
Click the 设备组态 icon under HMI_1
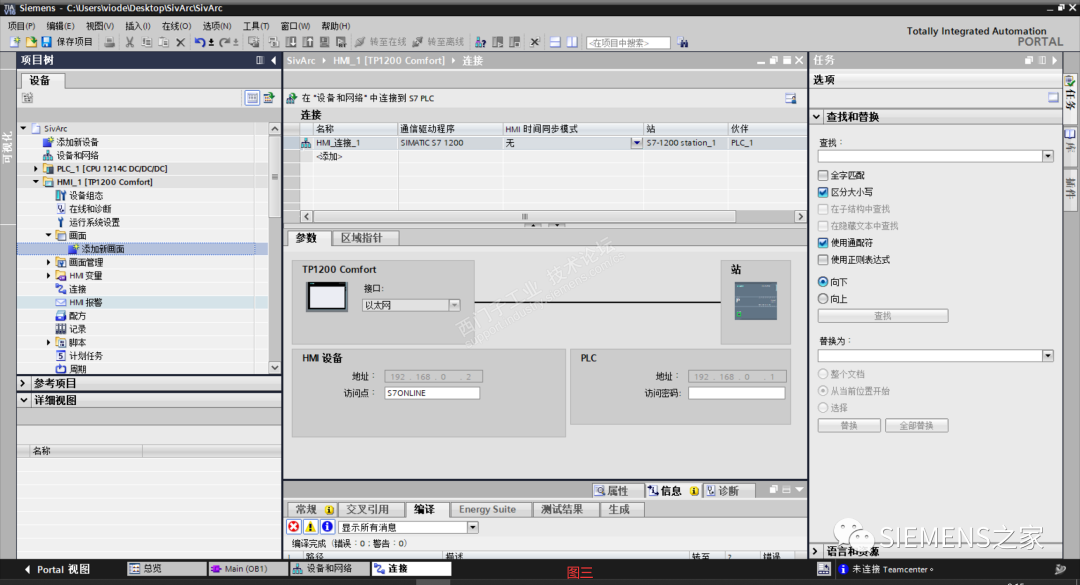(62, 195)
